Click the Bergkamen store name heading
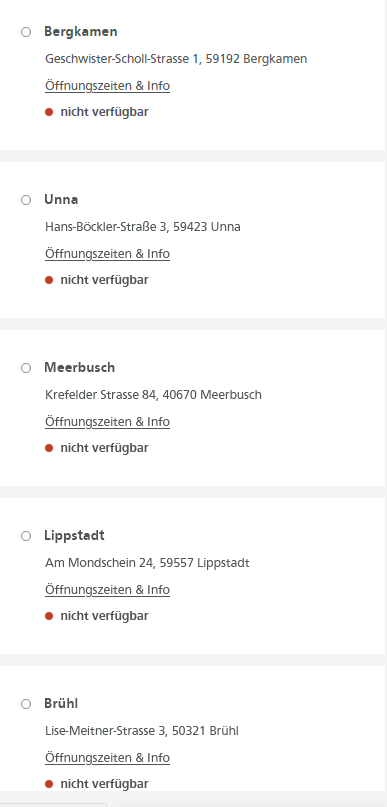The image size is (387, 807). point(81,32)
